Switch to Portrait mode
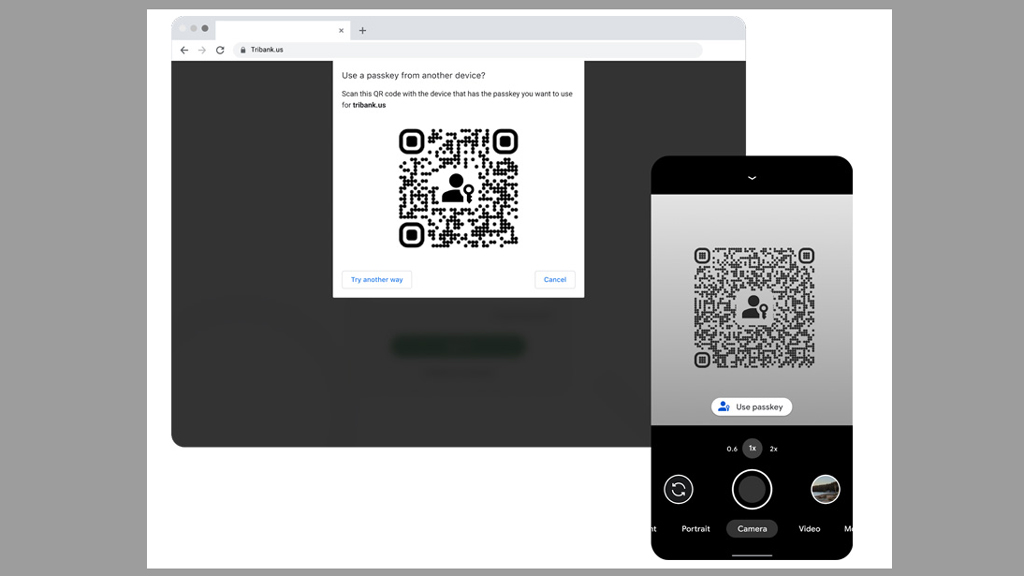Viewport: 1024px width, 576px height. [696, 529]
